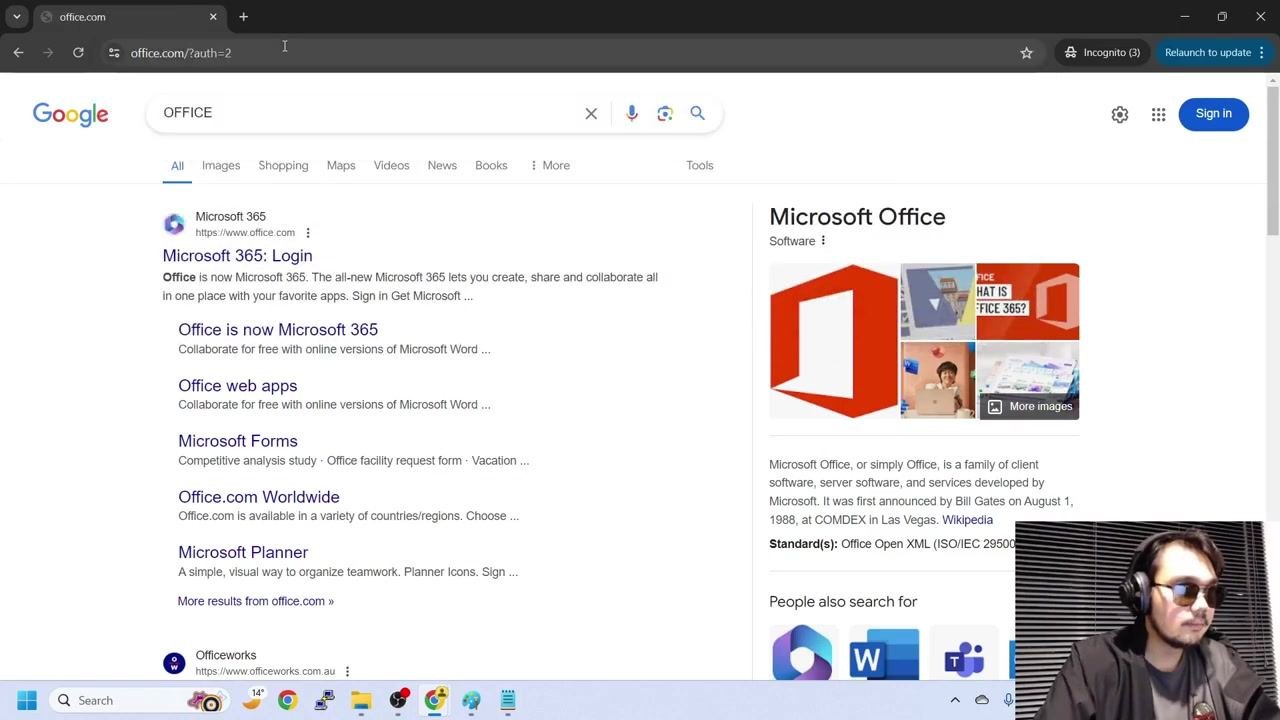Go back to the previous page
This screenshot has width=1280, height=720.
point(18,53)
